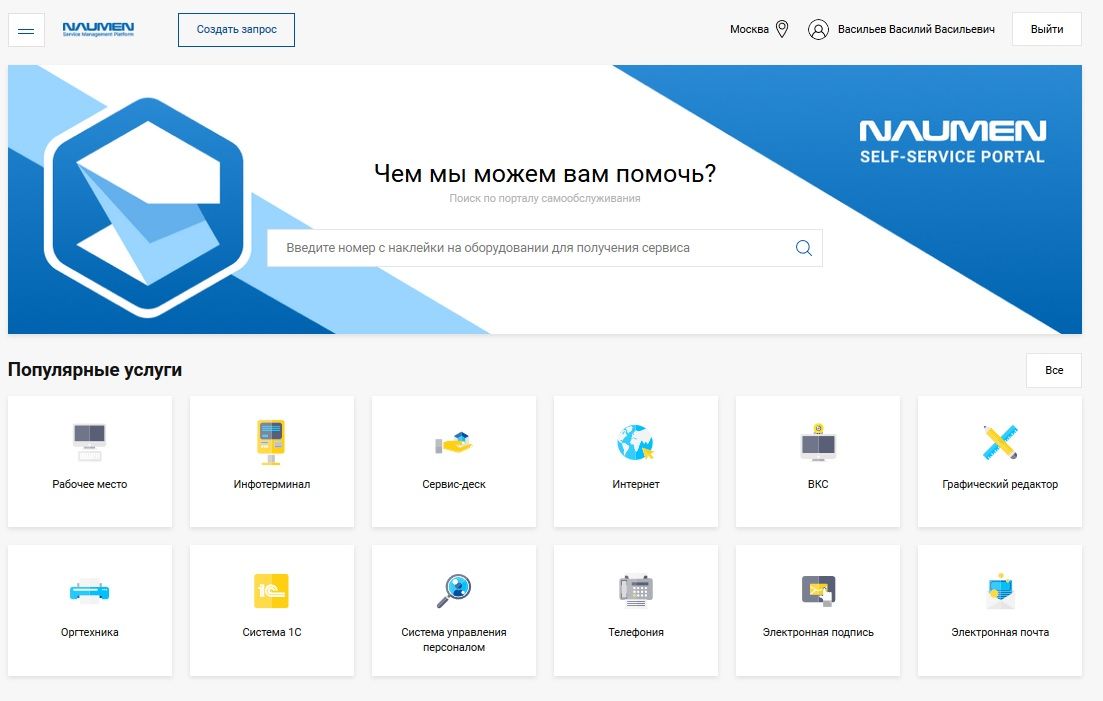Open the Инфотерминал kiosk icon

pyautogui.click(x=271, y=442)
